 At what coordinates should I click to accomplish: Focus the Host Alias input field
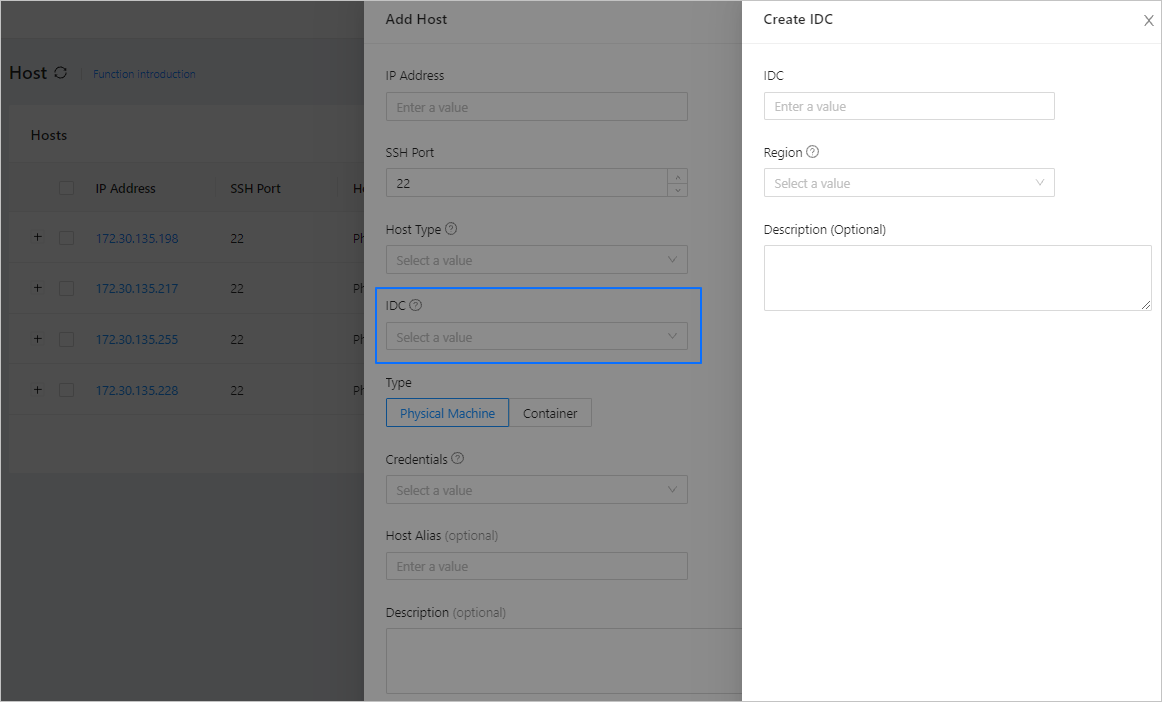click(537, 566)
